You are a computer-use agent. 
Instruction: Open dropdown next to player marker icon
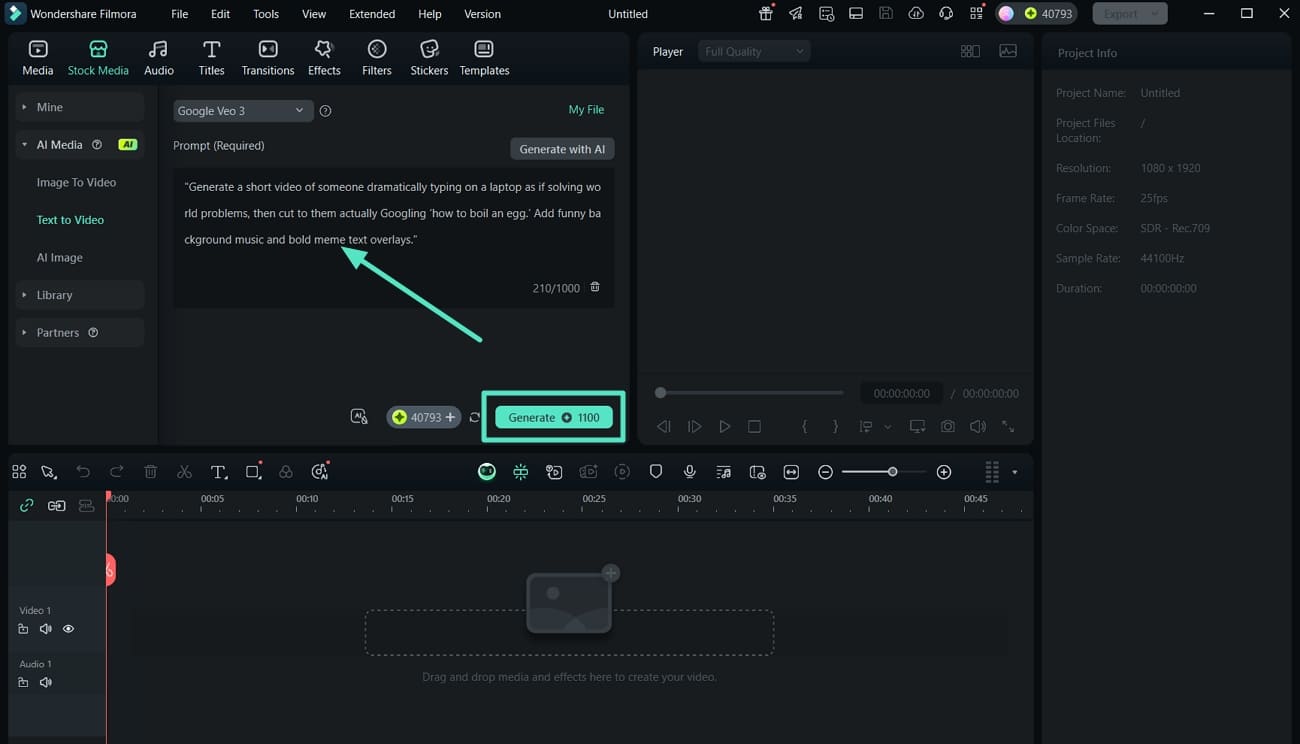[x=887, y=427]
